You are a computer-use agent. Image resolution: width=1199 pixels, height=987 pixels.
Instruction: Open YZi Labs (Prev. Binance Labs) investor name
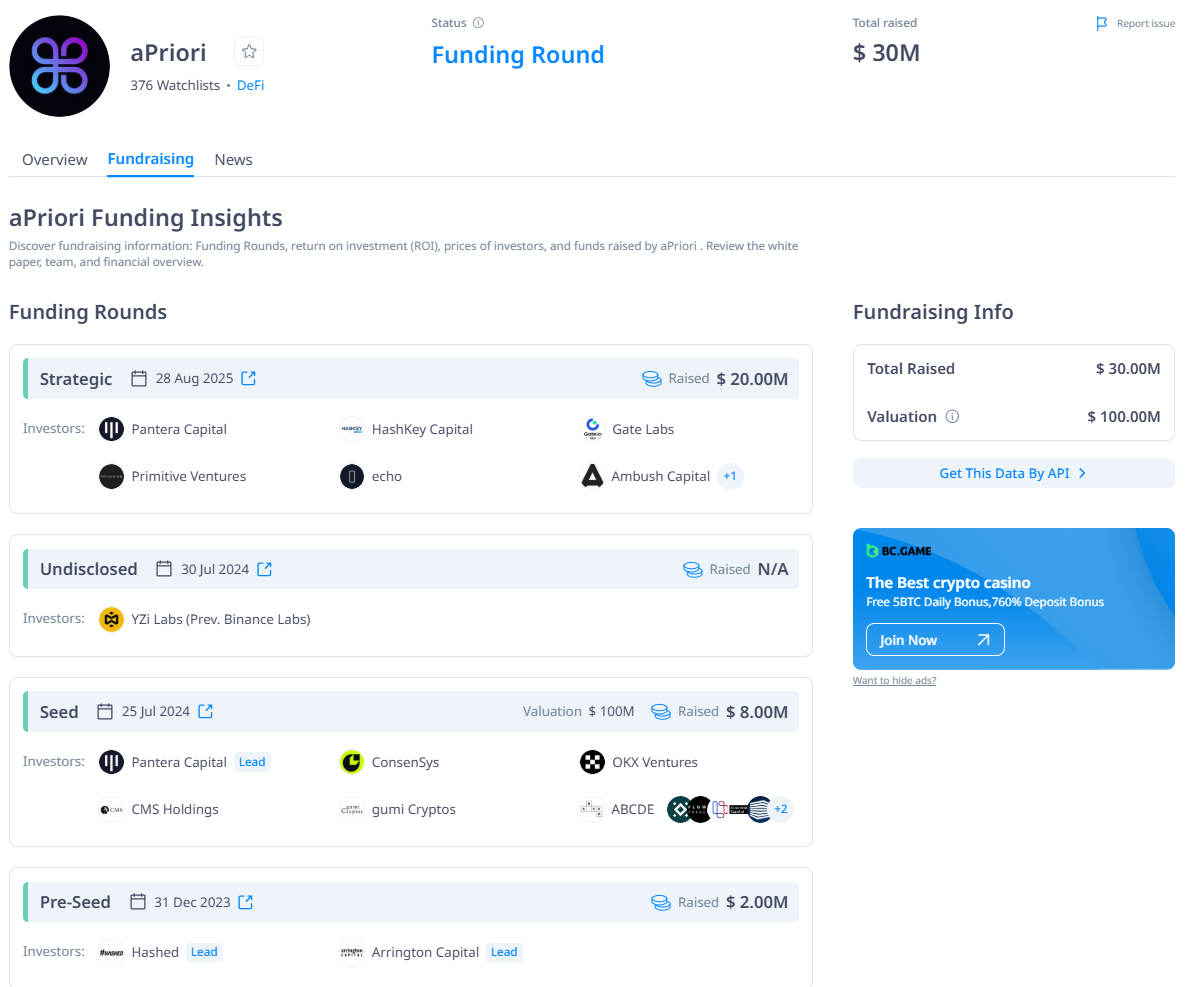click(x=221, y=619)
